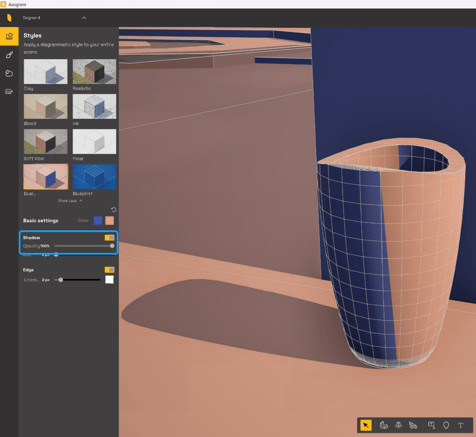Apply the Blueprint style
The width and height of the screenshot is (476, 437).
pos(94,177)
